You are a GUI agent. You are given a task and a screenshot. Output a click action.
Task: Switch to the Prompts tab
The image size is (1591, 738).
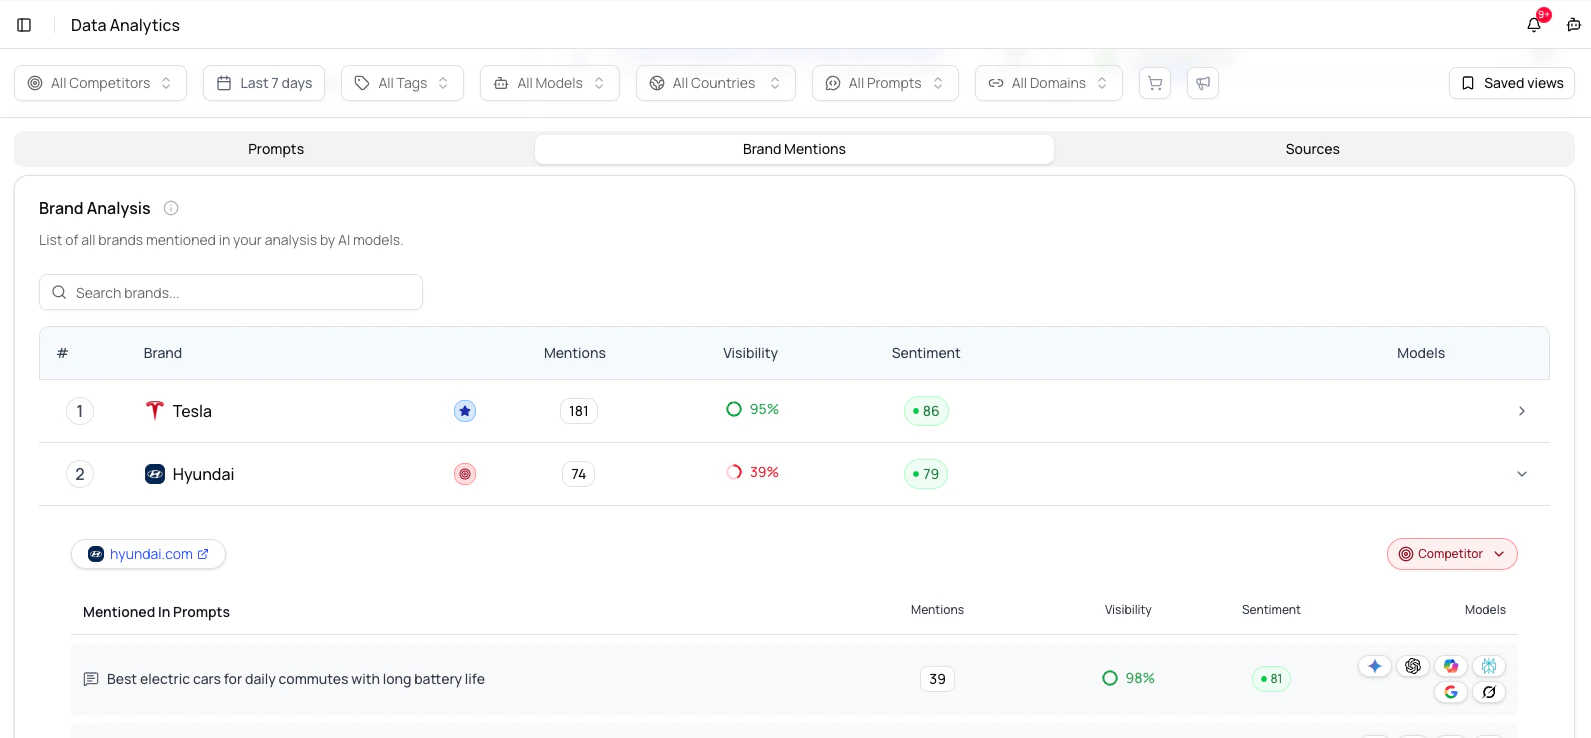[x=276, y=149]
